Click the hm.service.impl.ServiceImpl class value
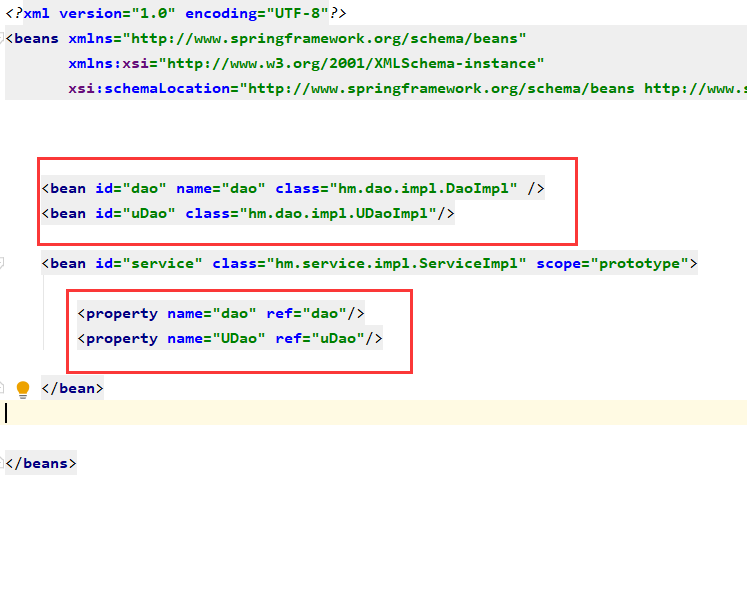 pyautogui.click(x=396, y=263)
